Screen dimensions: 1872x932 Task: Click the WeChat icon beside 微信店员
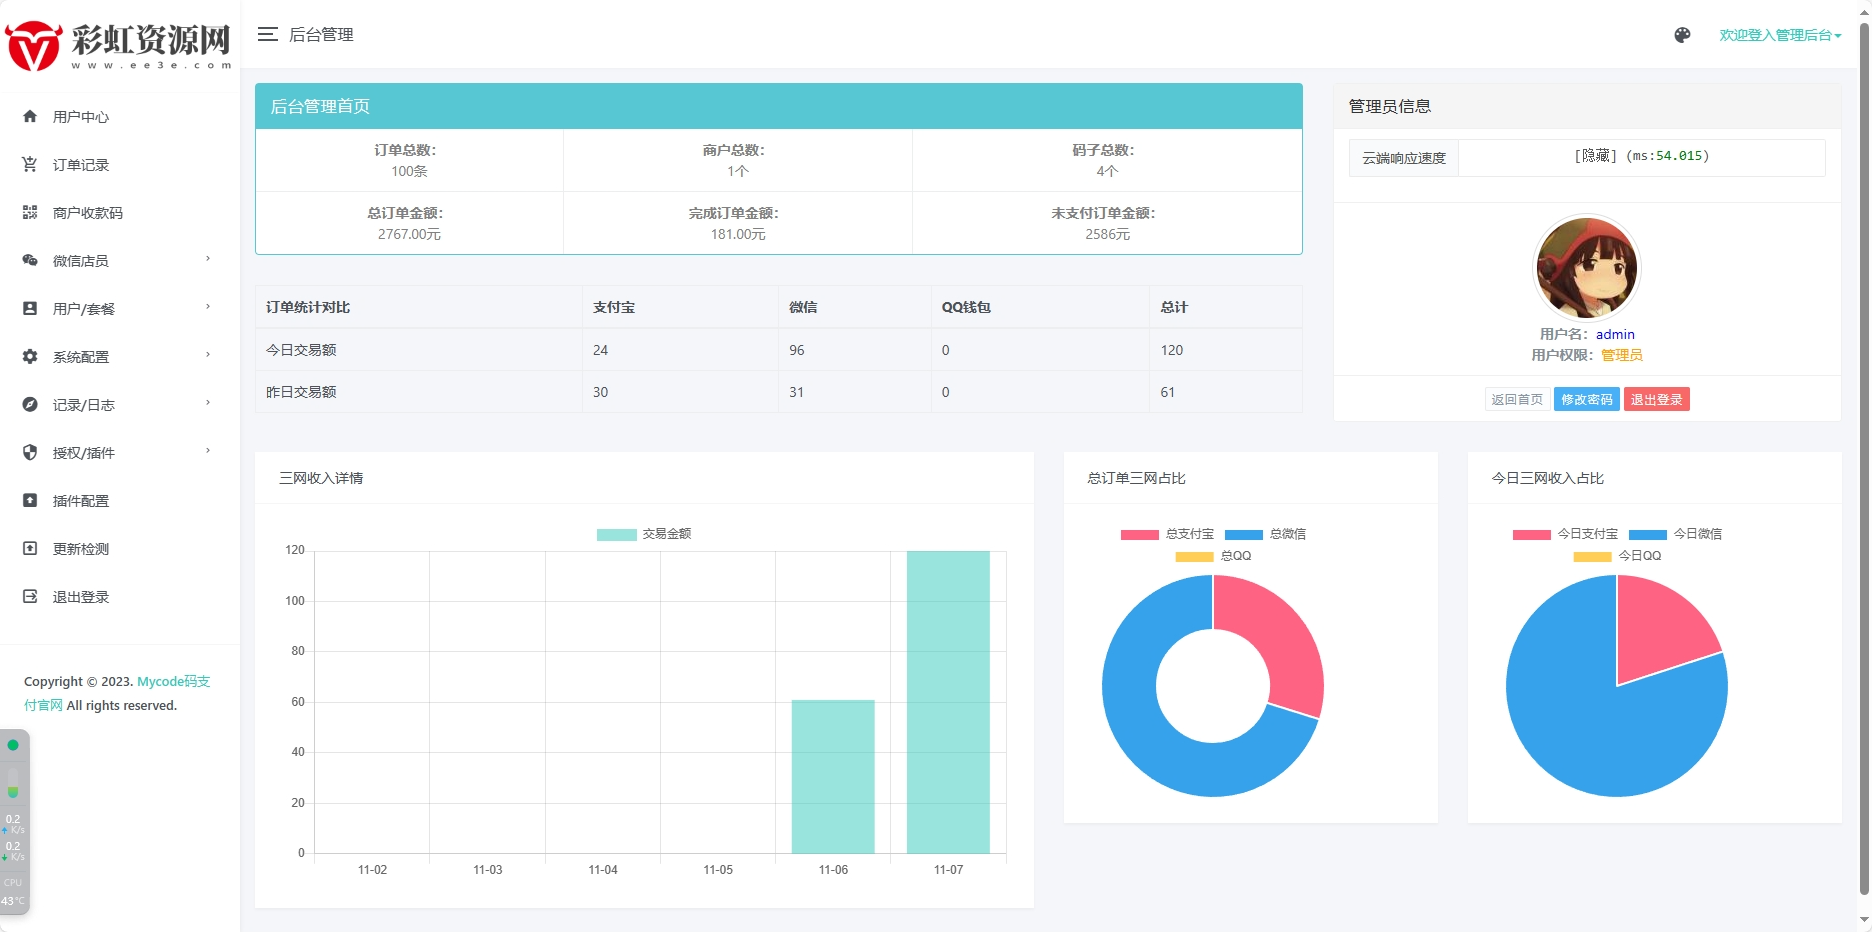click(x=30, y=260)
